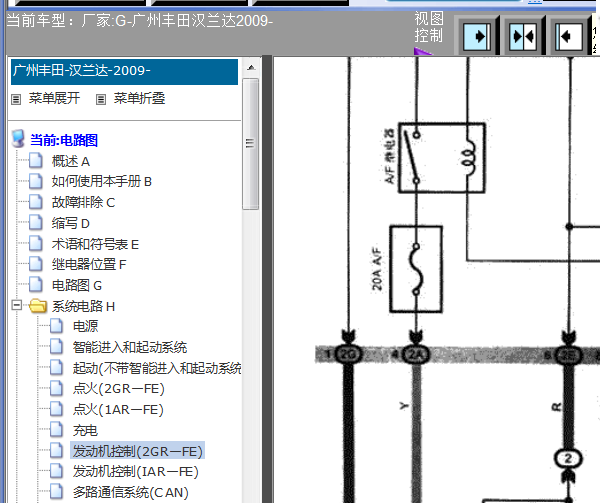Click the page icon for 电路图 G

(36, 285)
